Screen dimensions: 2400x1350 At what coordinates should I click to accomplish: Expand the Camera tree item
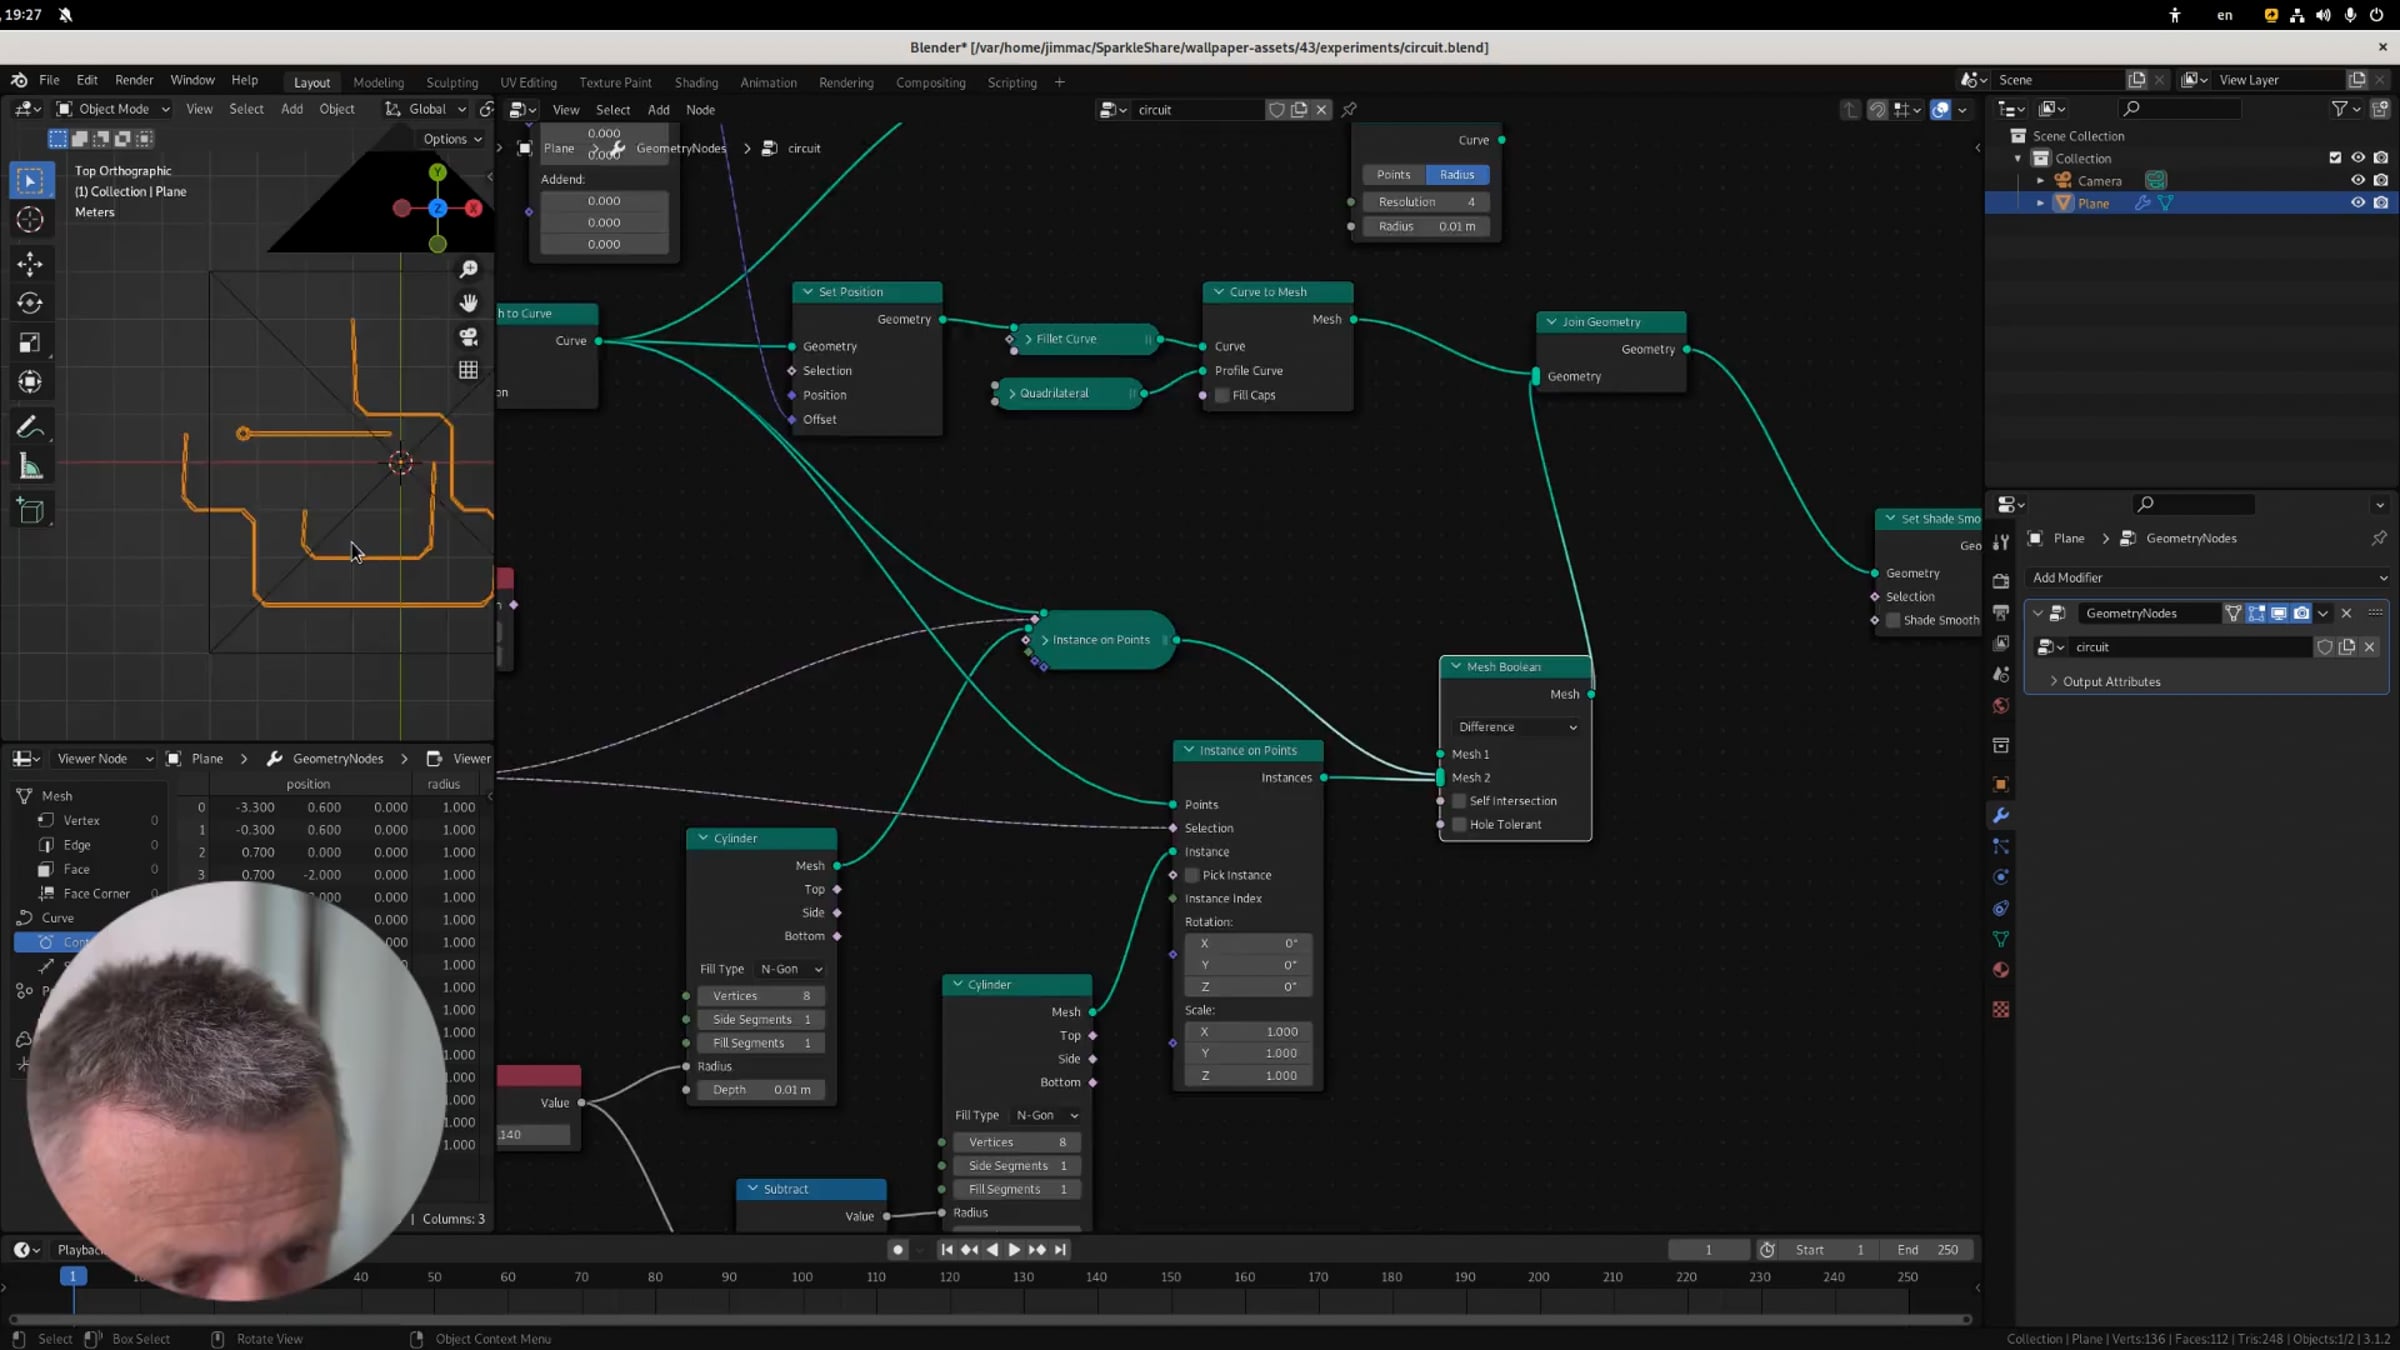(x=2040, y=181)
